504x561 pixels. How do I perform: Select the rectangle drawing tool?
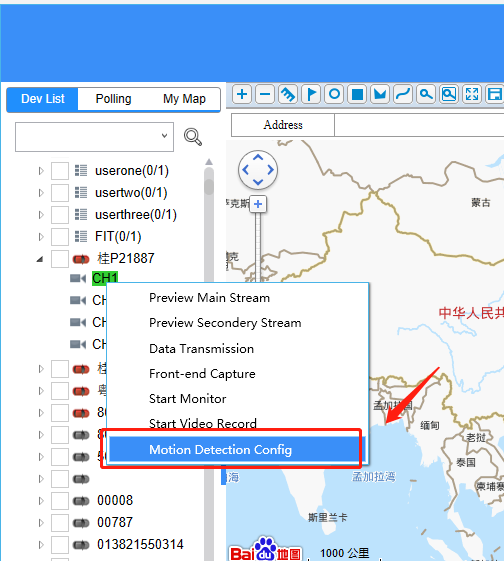(x=357, y=94)
